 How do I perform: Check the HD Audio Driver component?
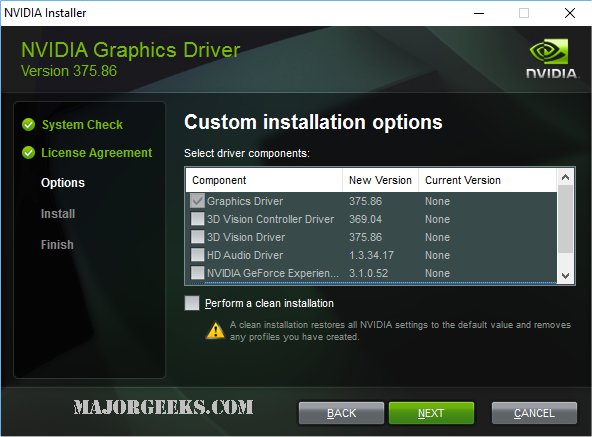coord(197,255)
